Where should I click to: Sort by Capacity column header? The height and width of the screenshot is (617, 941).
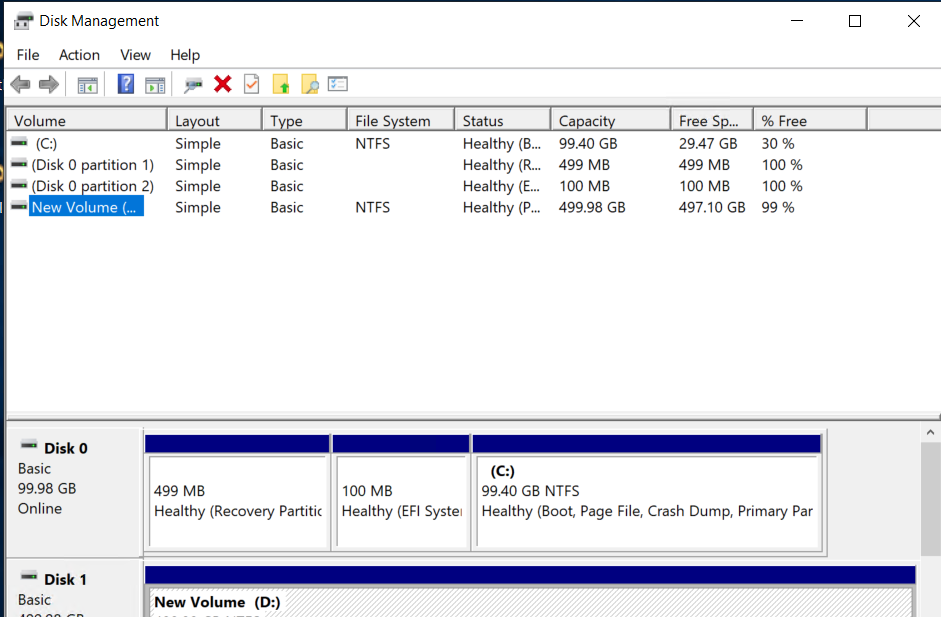point(611,121)
